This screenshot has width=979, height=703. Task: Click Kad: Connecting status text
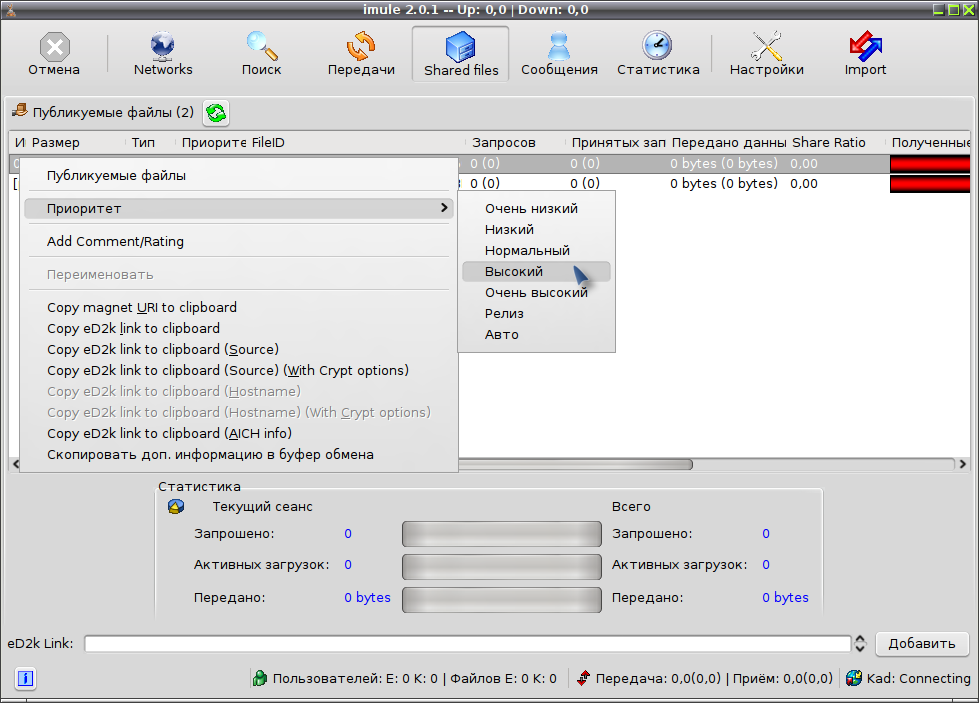[918, 679]
